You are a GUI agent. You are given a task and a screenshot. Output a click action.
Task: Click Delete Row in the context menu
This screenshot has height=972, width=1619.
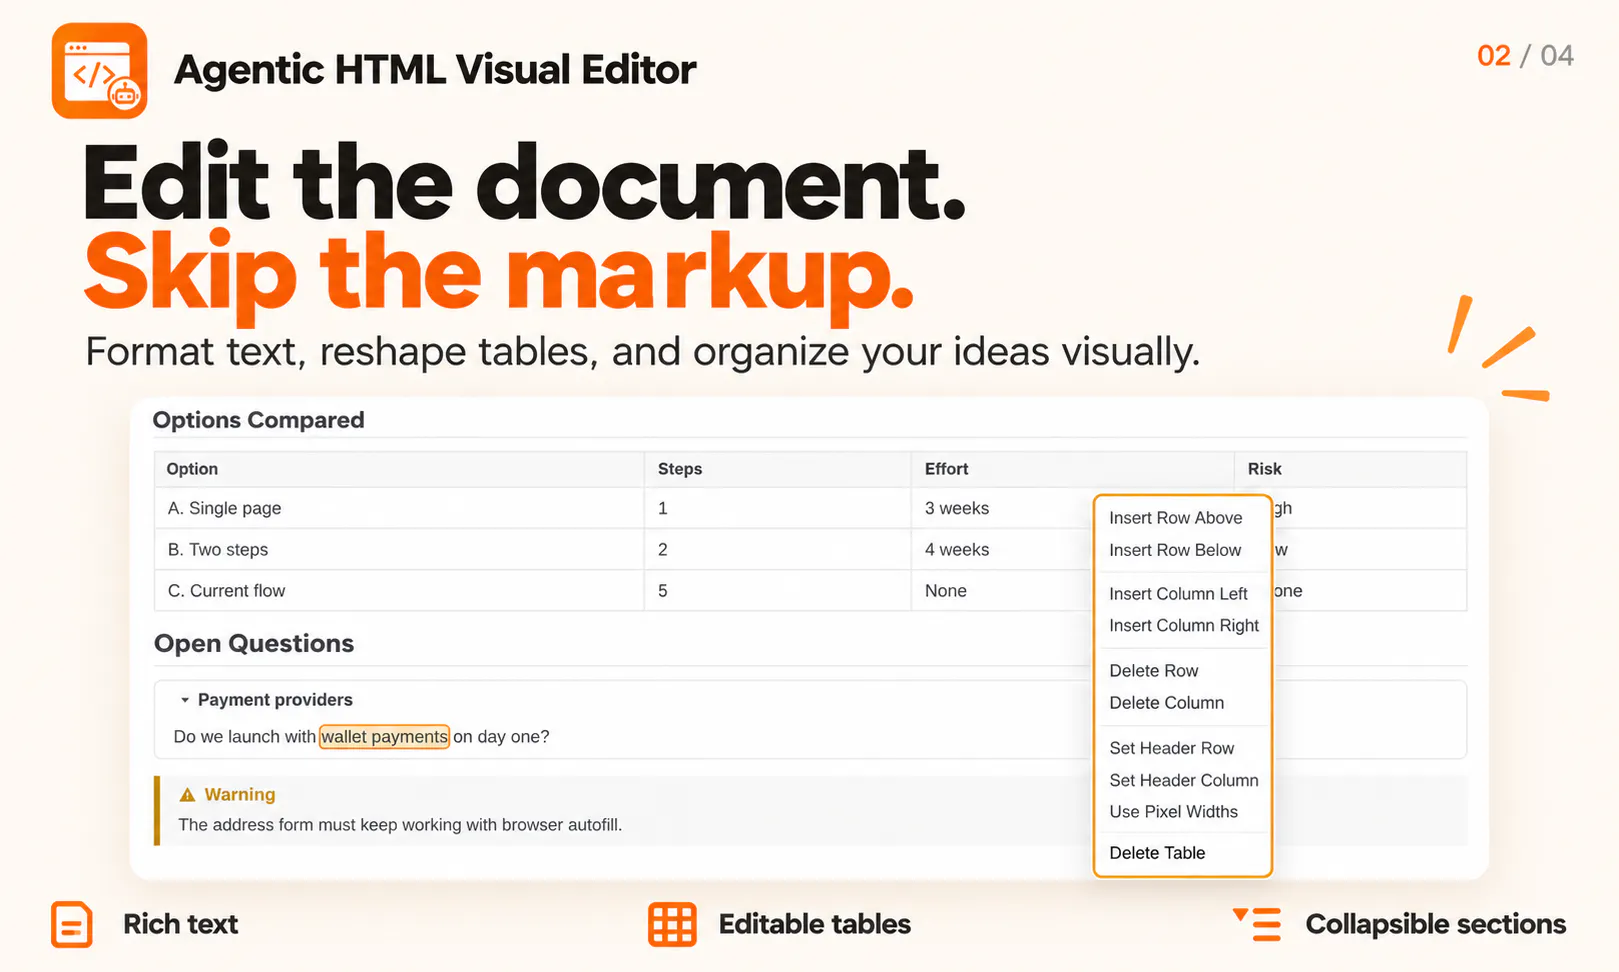pyautogui.click(x=1153, y=671)
